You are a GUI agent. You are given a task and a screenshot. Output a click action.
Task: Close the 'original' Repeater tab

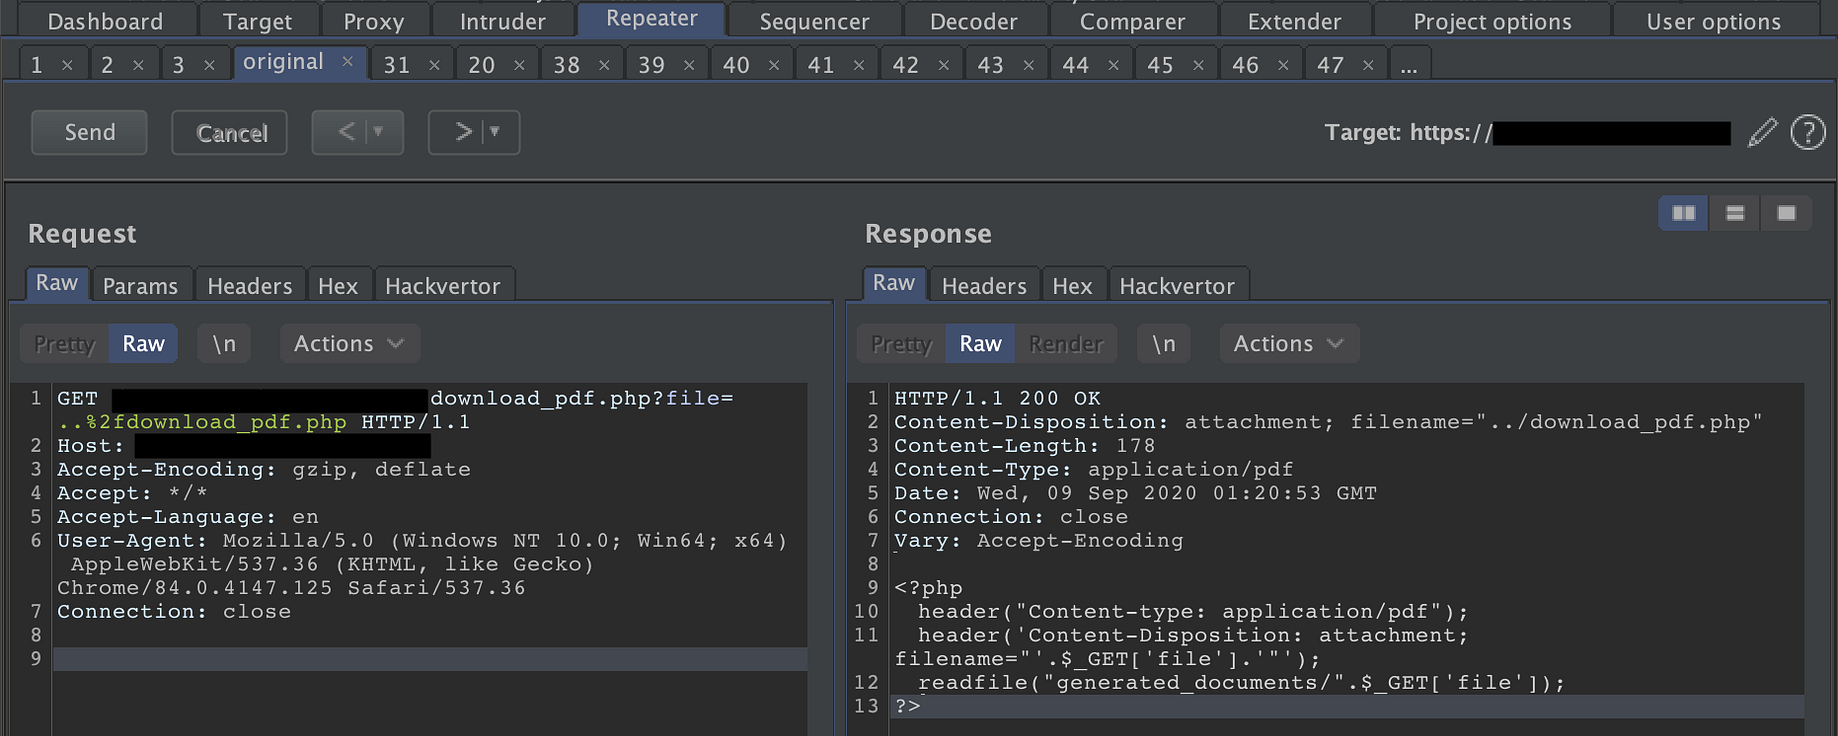347,62
